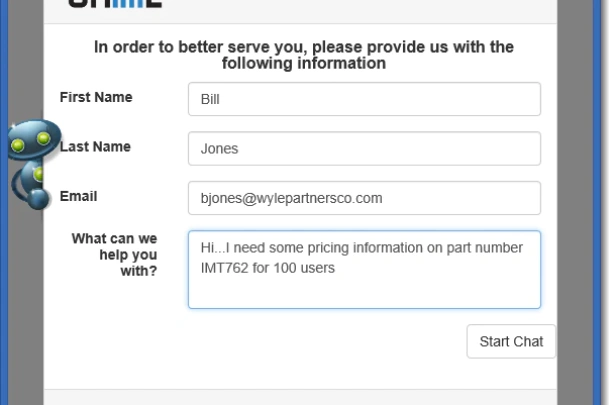Click the 'What can we help you with?' label
Image resolution: width=616 pixels, height=405 pixels.
coord(114,255)
